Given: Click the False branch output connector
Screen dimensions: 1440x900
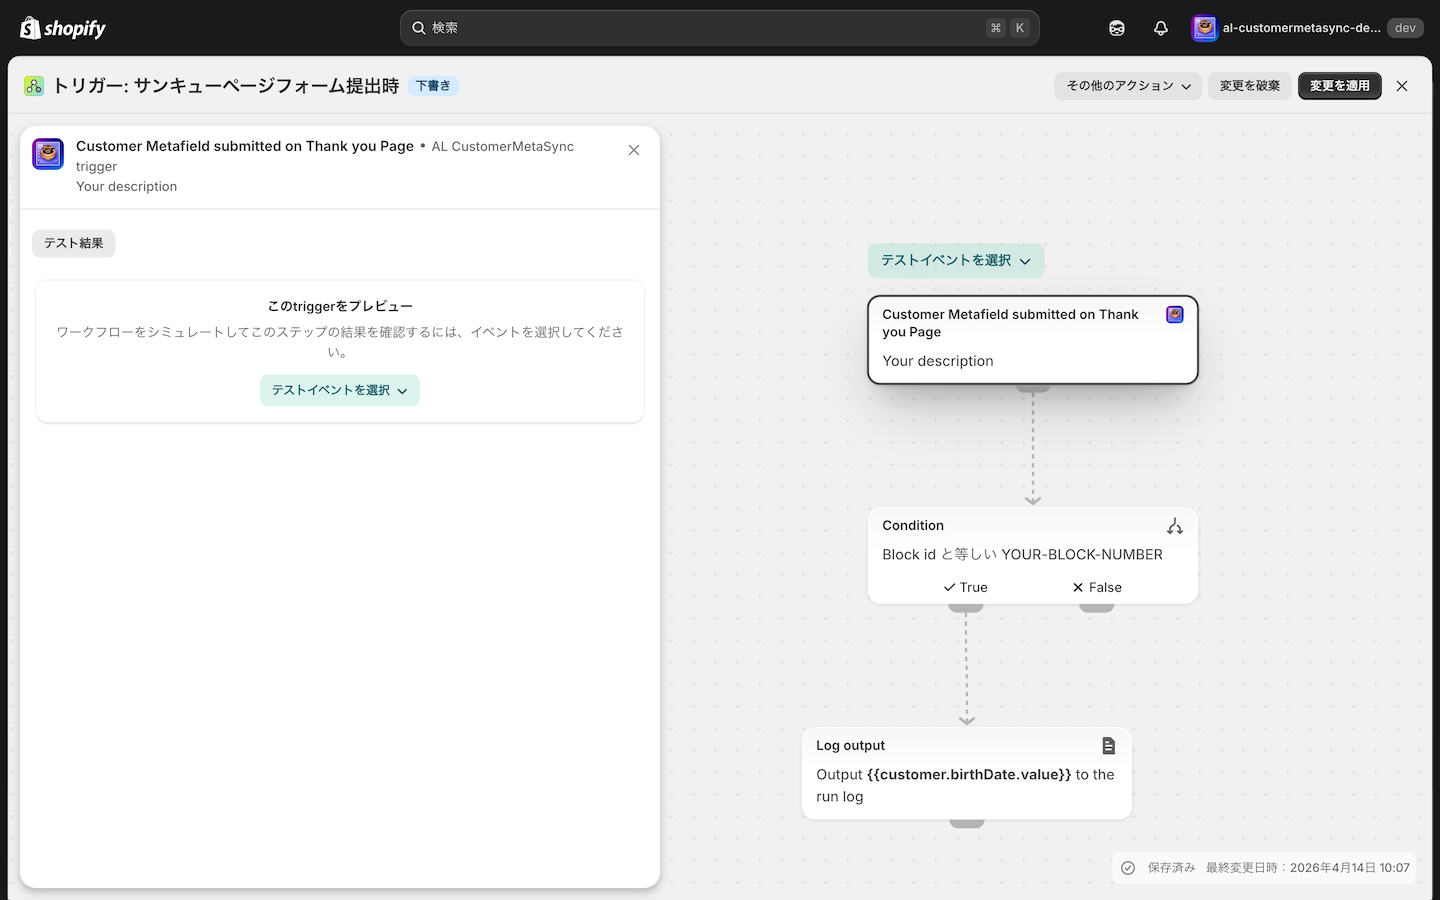Looking at the screenshot, I should click(1097, 607).
